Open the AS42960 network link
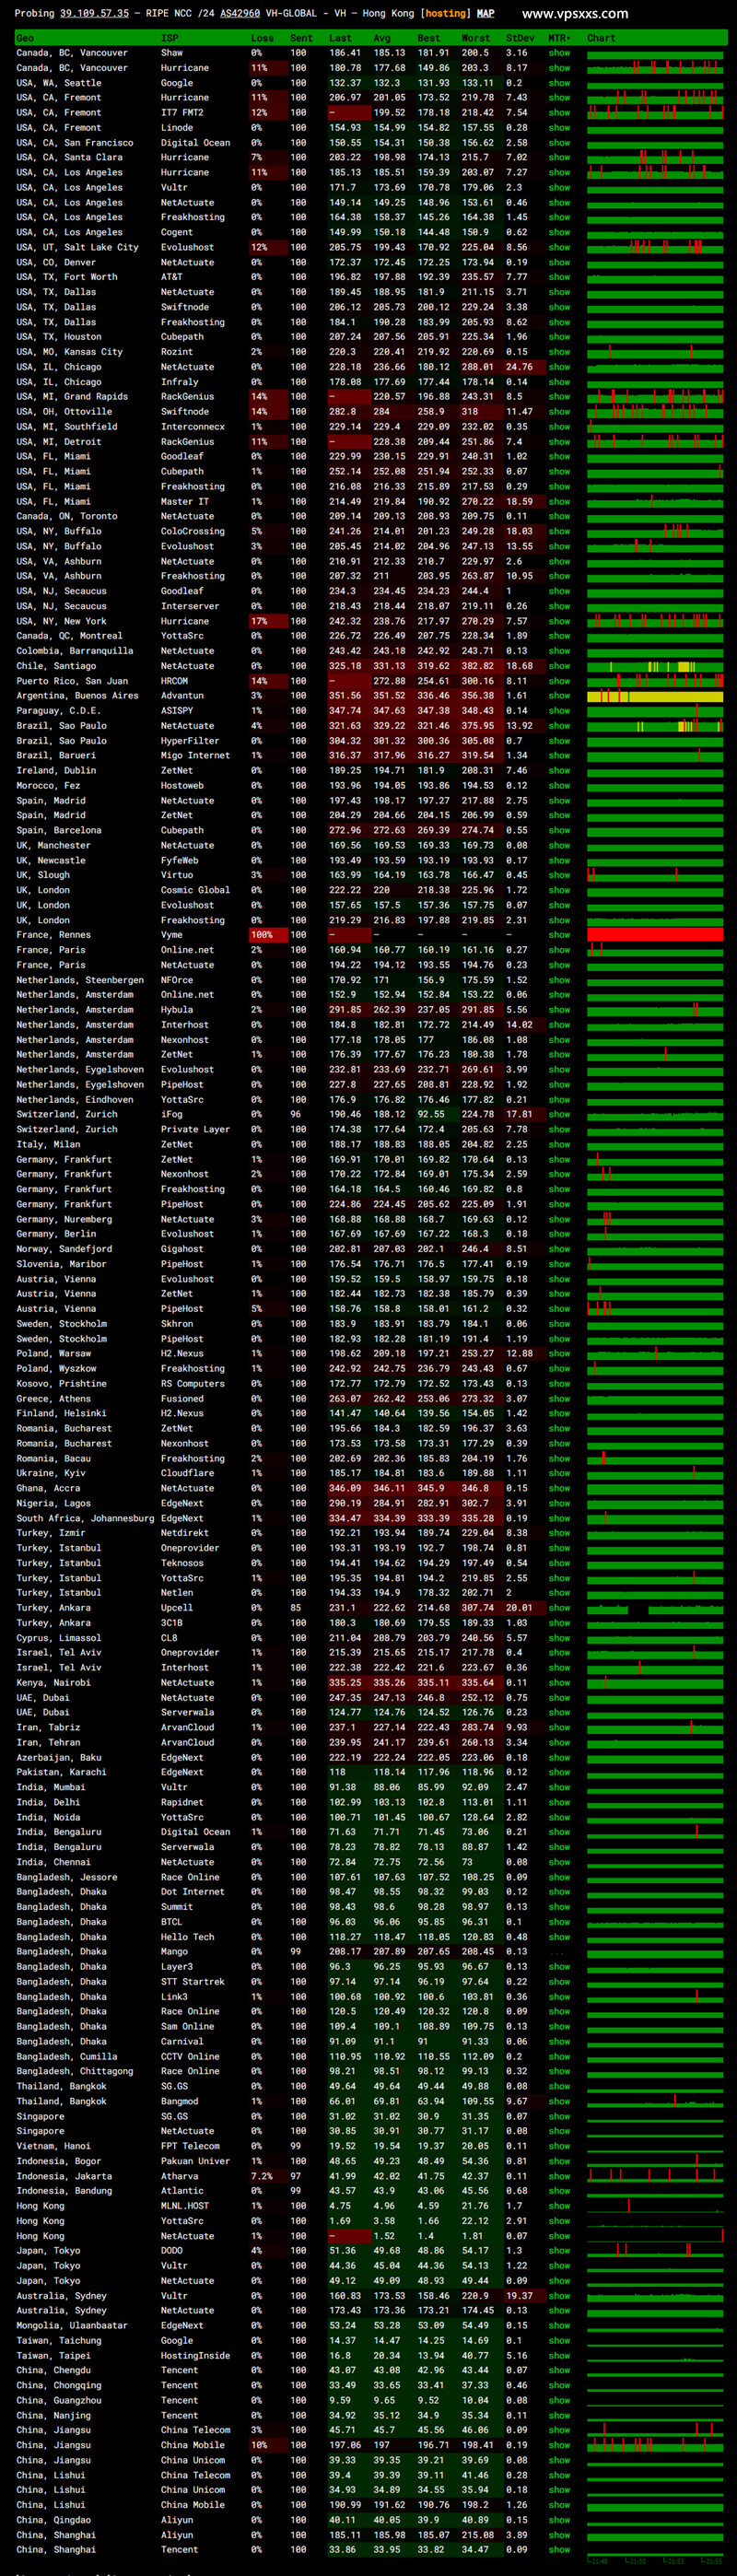737x2576 pixels. 239,14
